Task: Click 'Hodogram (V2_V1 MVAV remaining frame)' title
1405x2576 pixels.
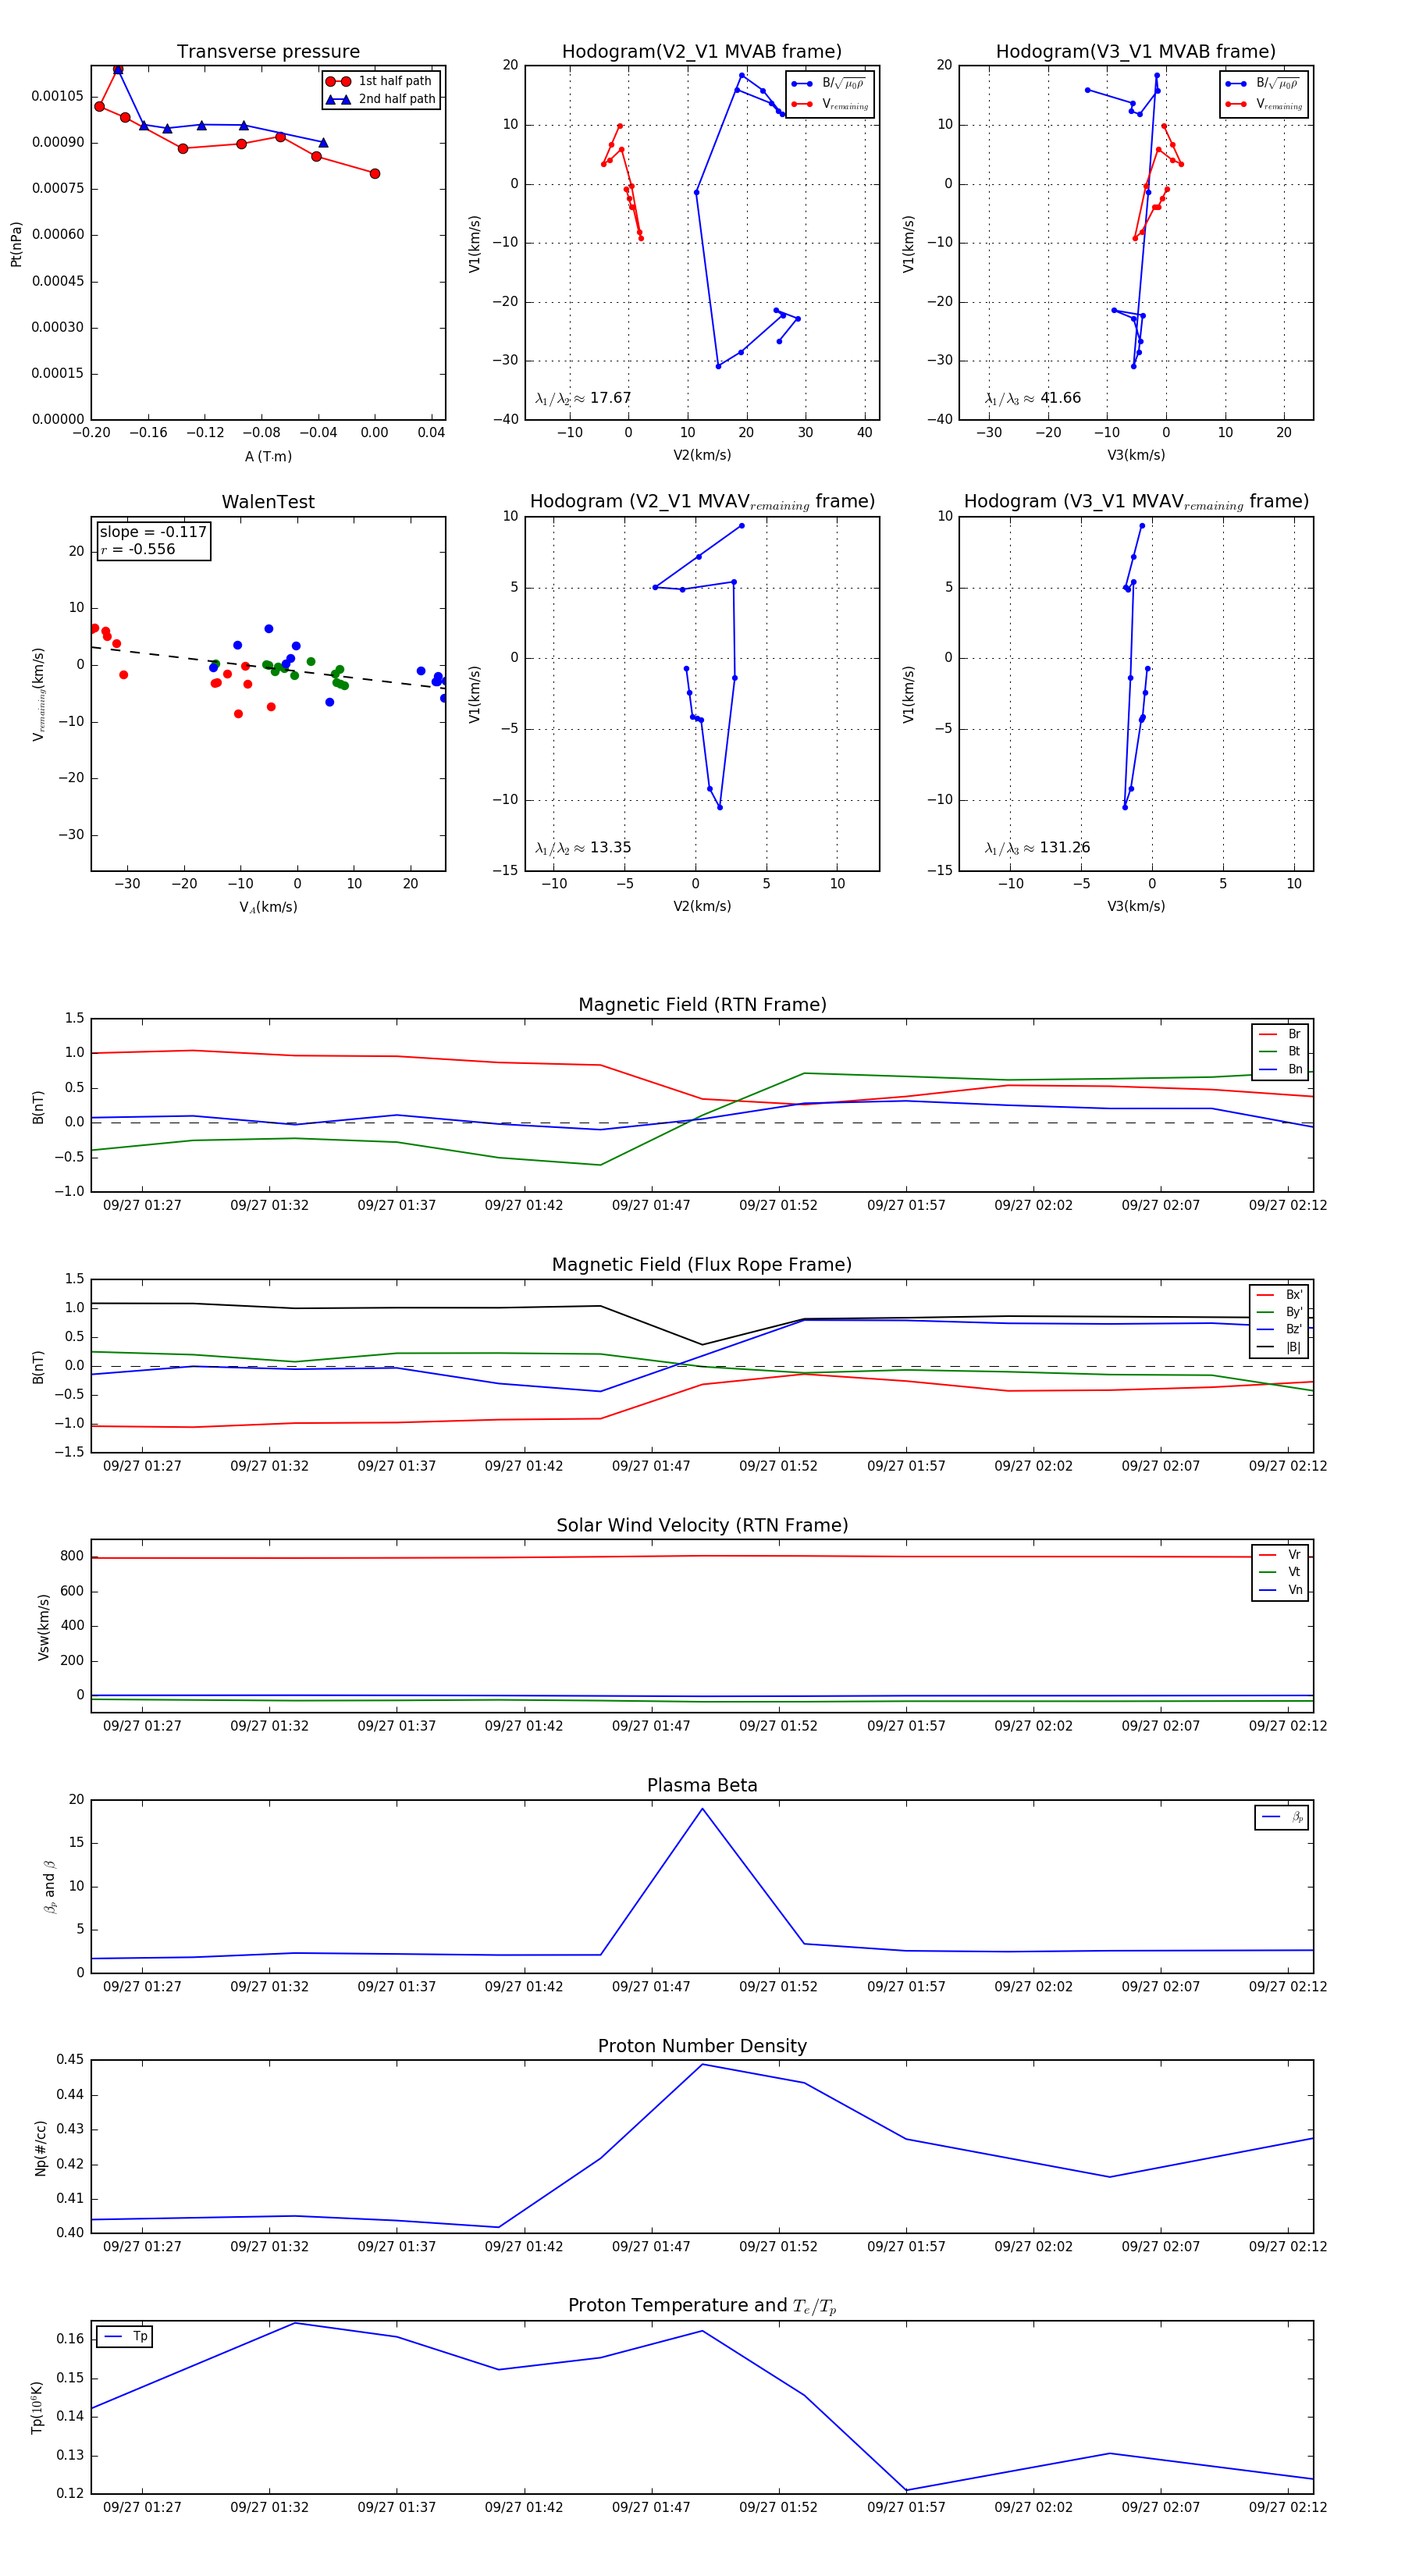Action: pos(702,502)
